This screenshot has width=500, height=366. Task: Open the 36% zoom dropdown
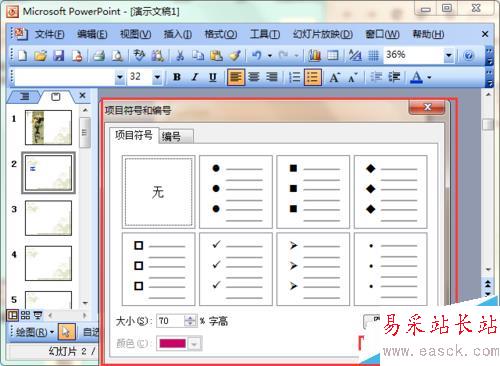(x=449, y=55)
